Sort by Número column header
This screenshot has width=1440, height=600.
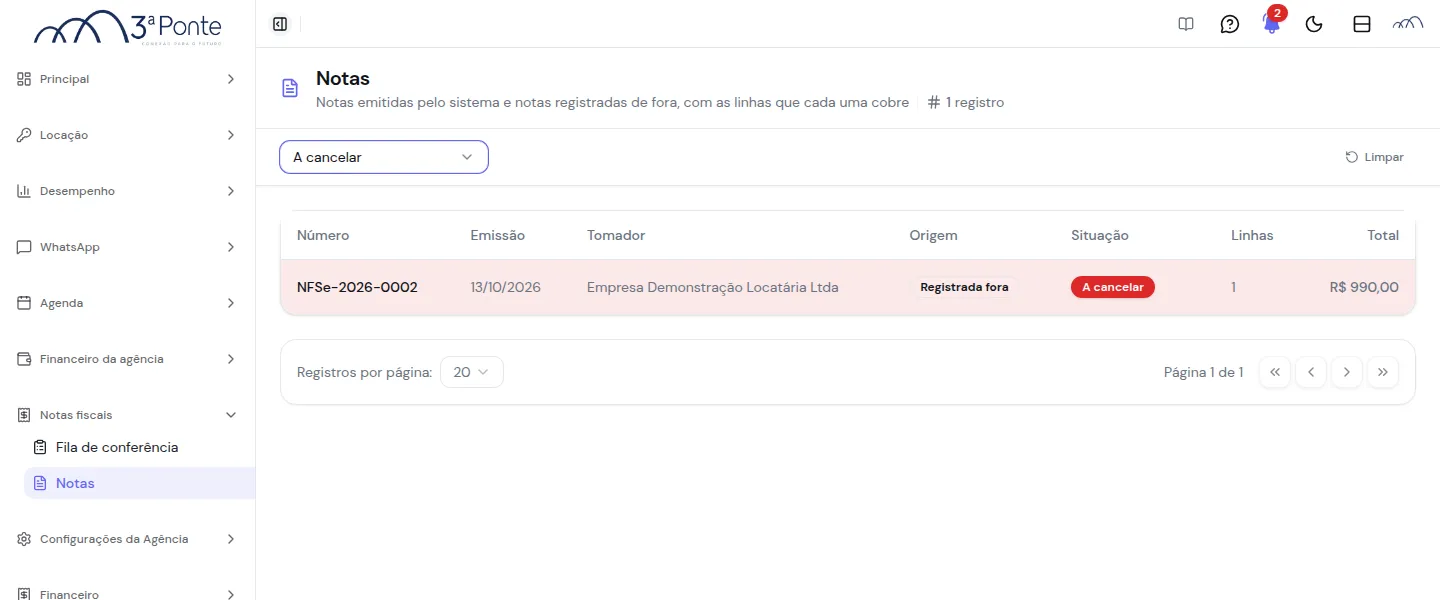[x=323, y=235]
